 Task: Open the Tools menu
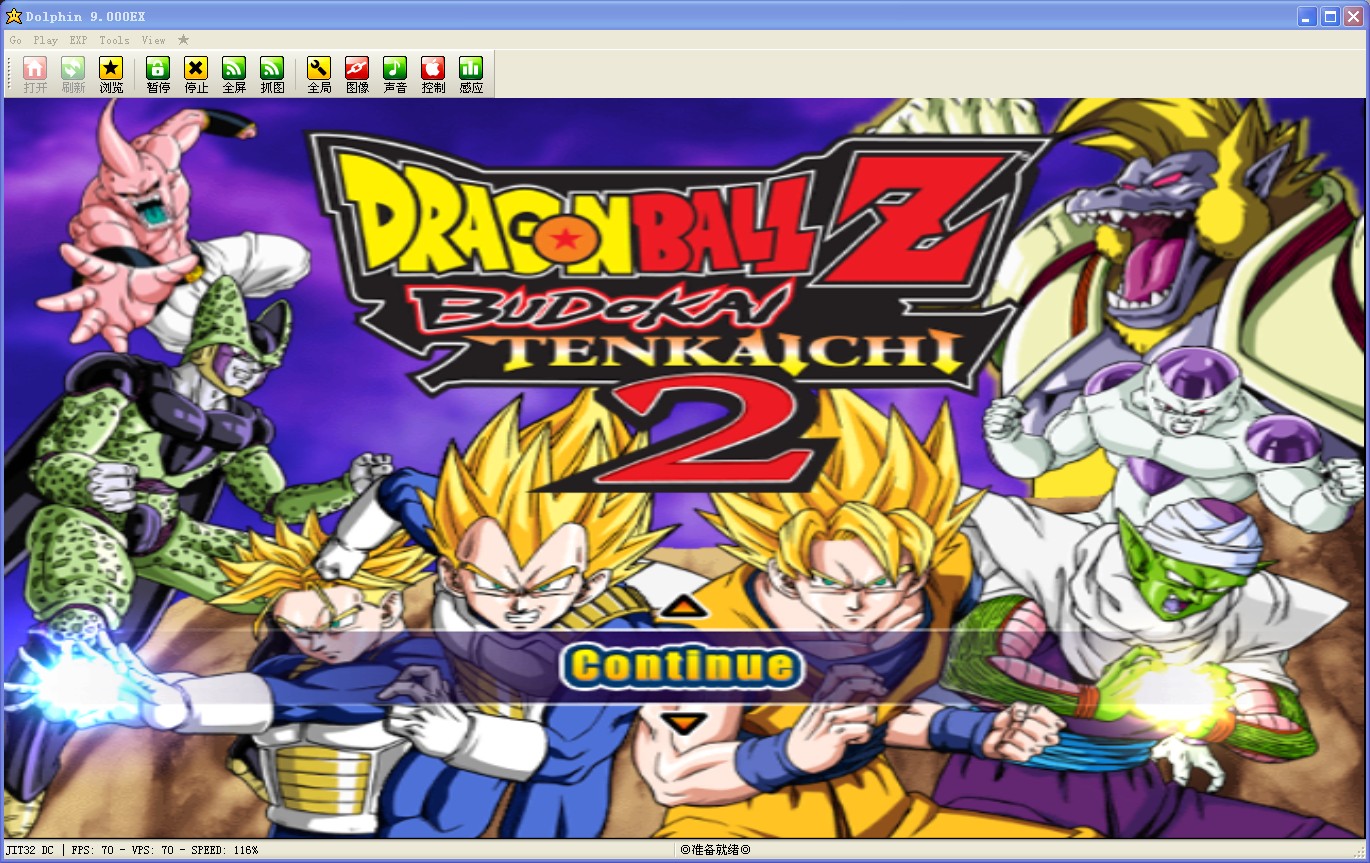click(x=114, y=40)
